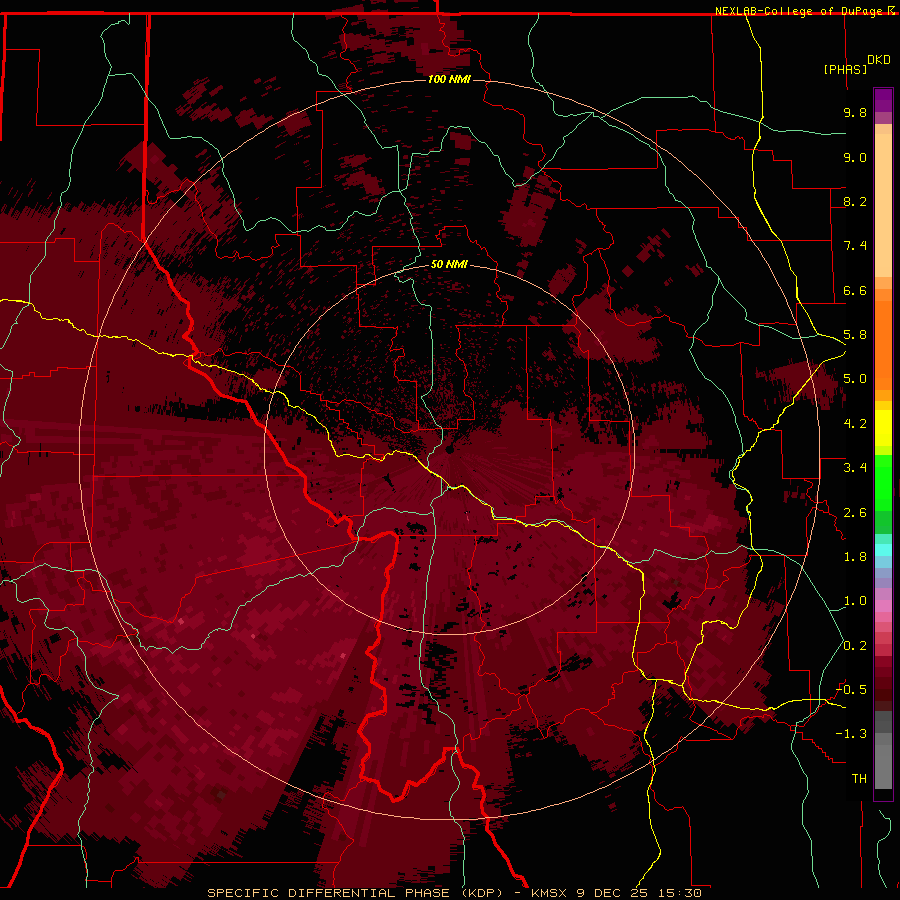The height and width of the screenshot is (900, 900).
Task: Click the 7.4 value on color scale
Action: [855, 246]
